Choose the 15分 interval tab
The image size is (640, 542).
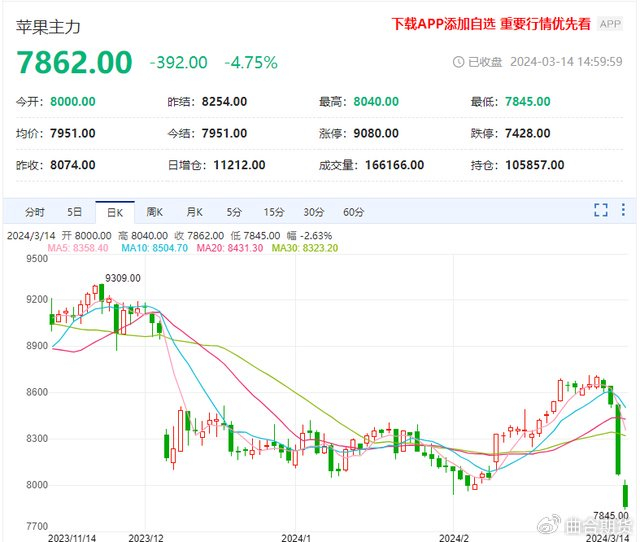(x=274, y=211)
